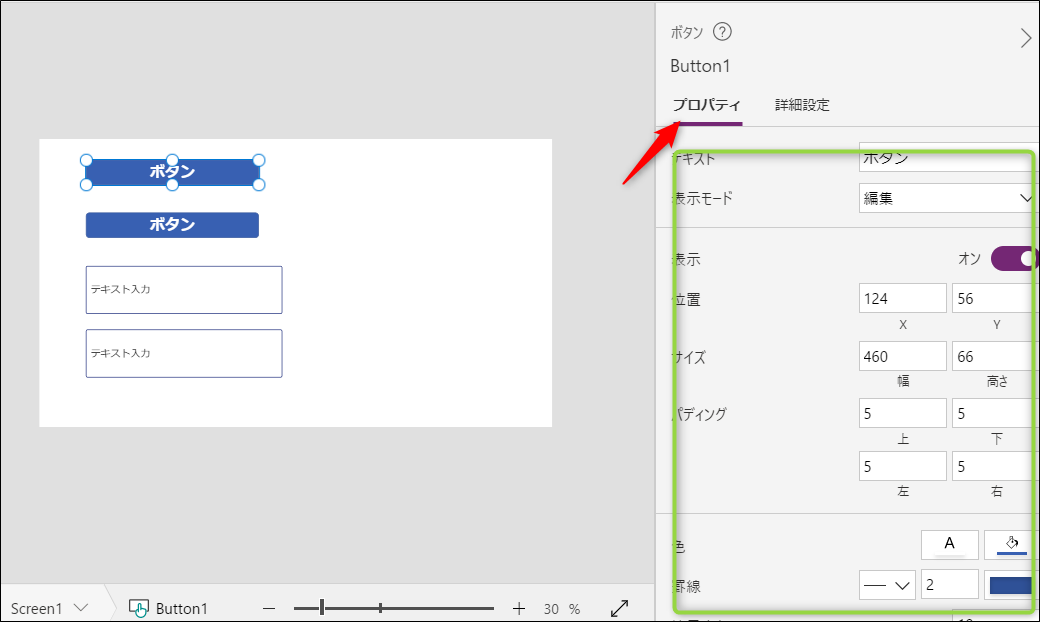
Task: Click the zoom slider handle
Action: 322,607
